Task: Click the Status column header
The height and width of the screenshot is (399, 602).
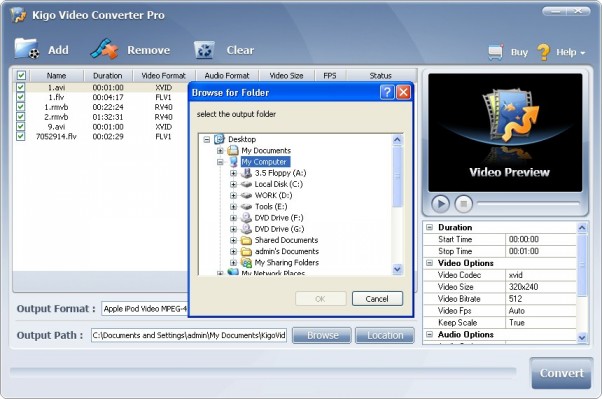Action: [381, 76]
